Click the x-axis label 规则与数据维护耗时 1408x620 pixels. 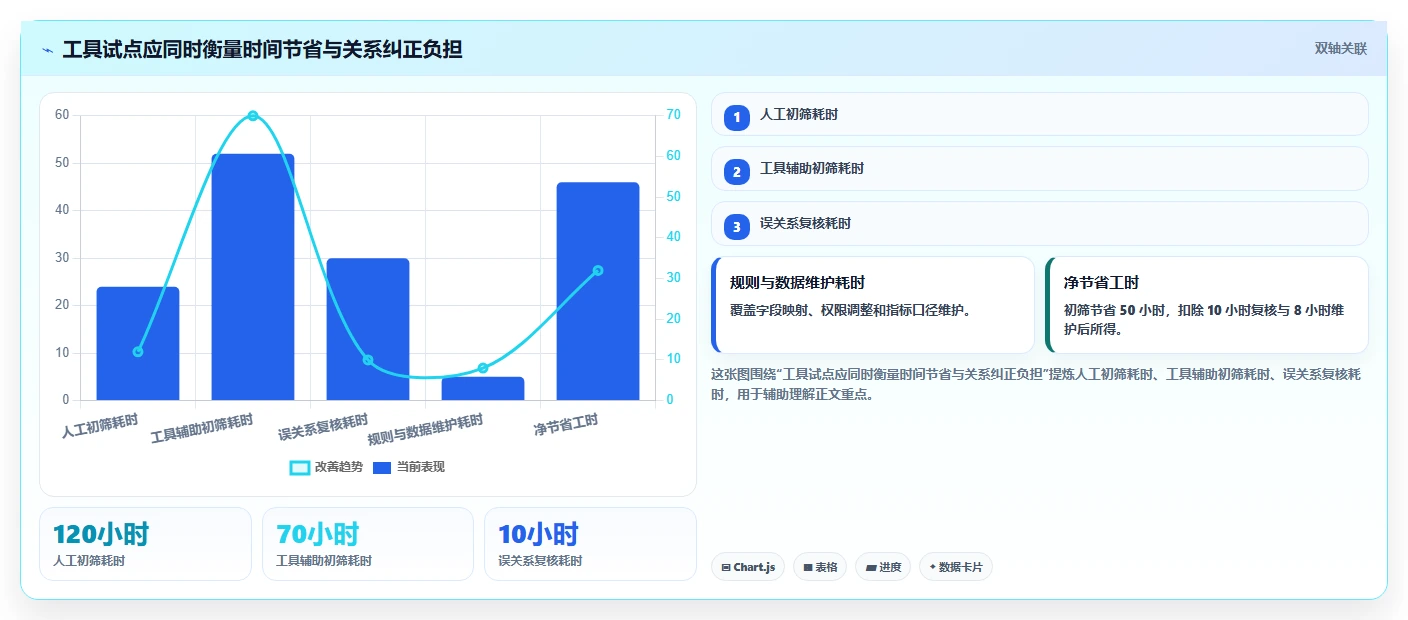426,431
